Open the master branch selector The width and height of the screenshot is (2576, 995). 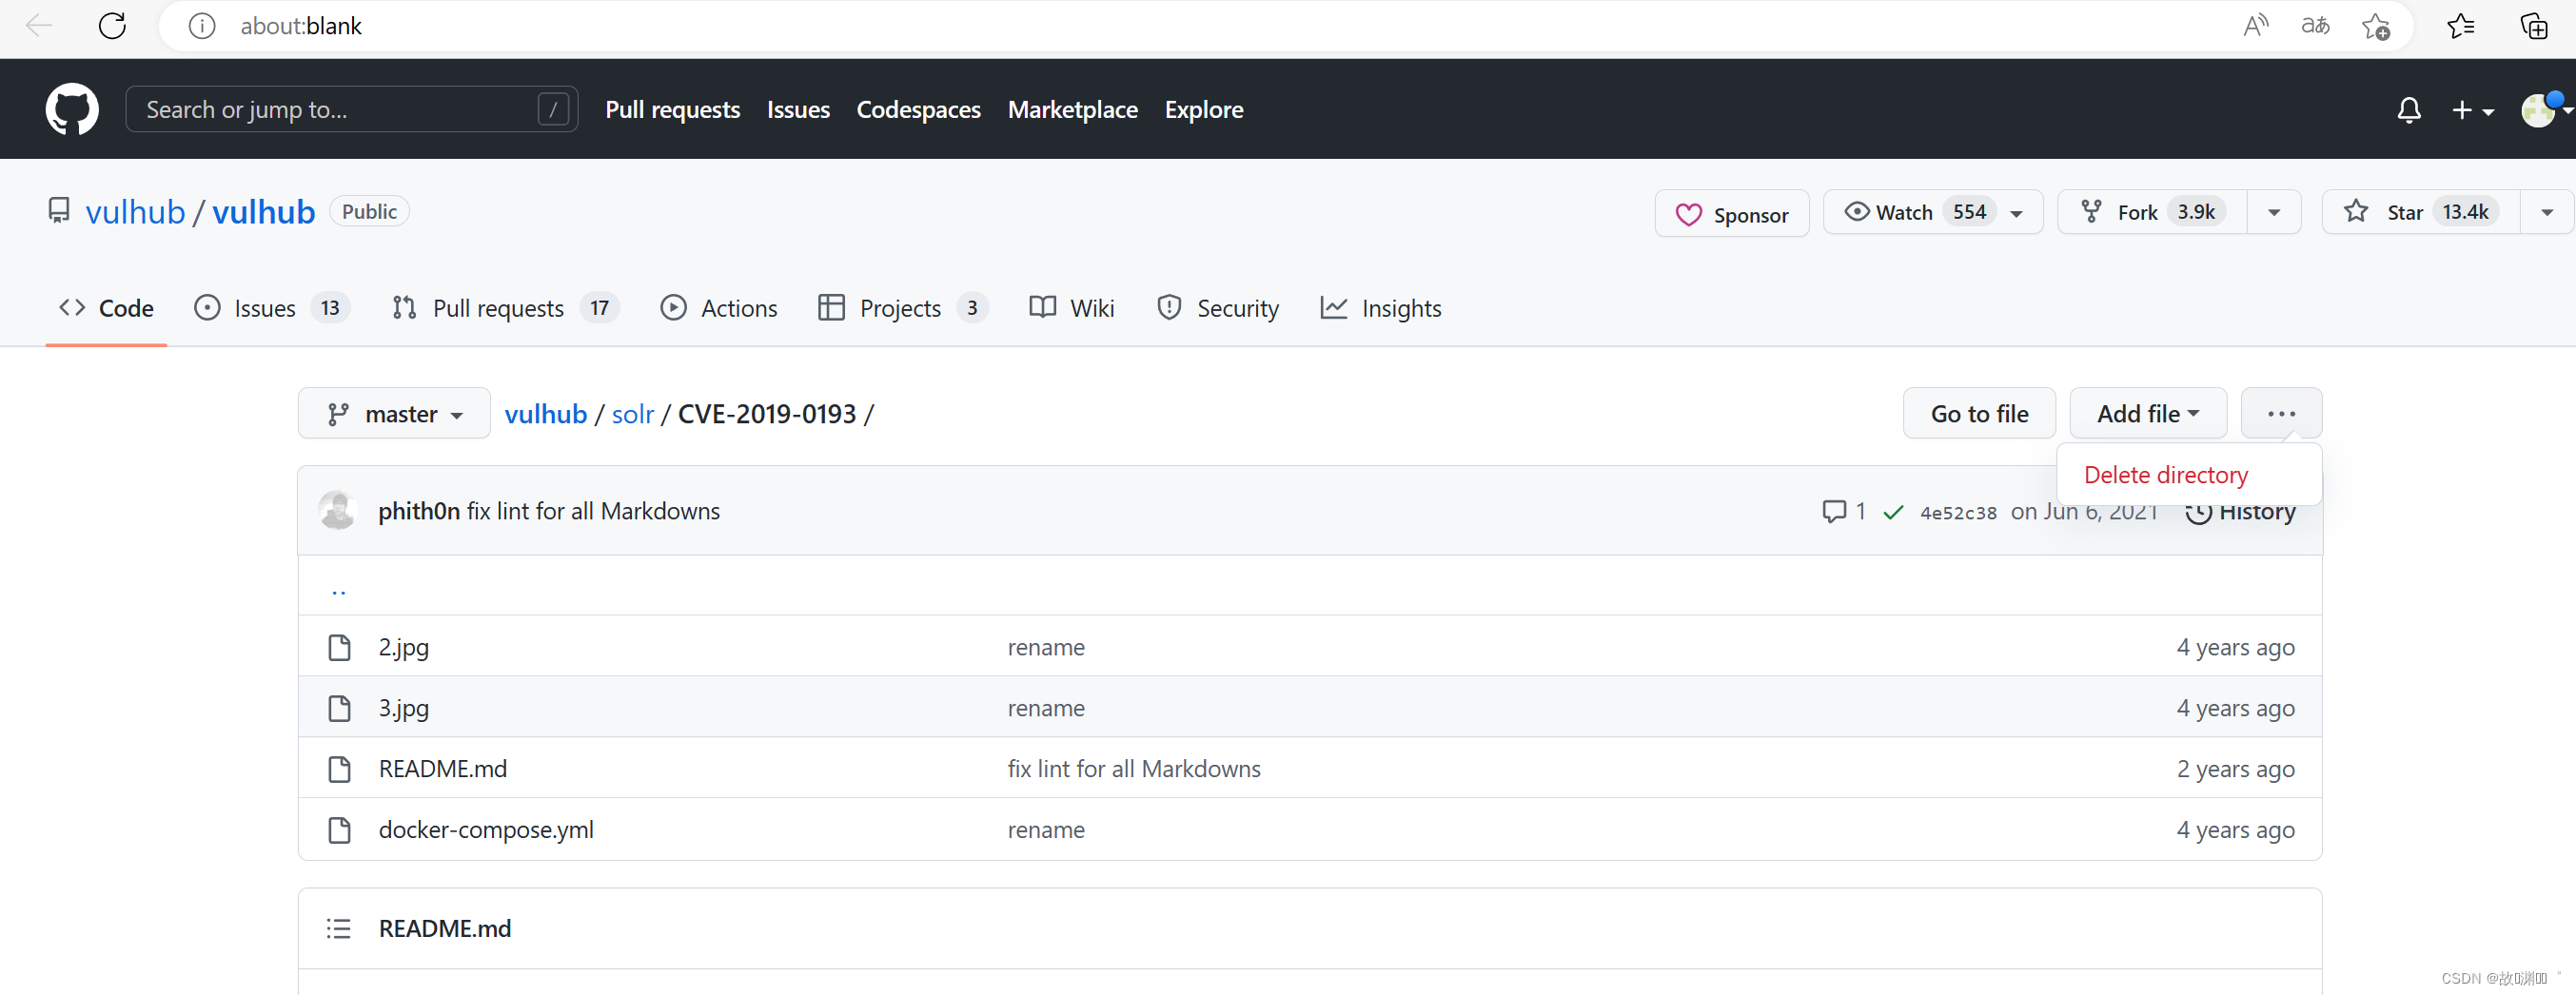point(394,413)
